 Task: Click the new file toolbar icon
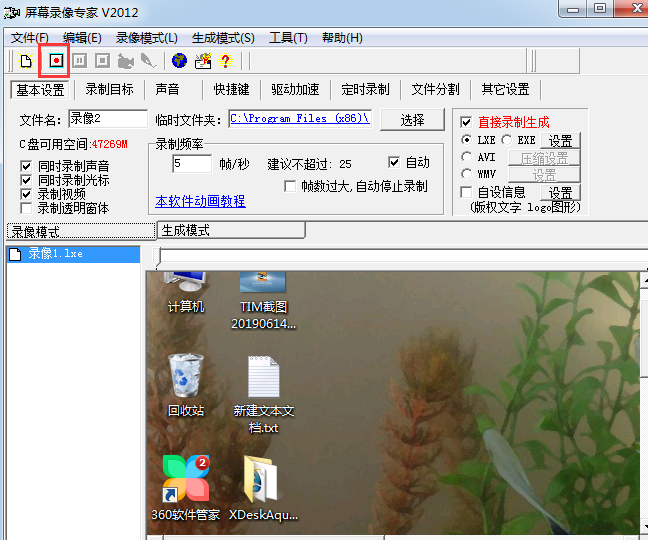pyautogui.click(x=26, y=61)
